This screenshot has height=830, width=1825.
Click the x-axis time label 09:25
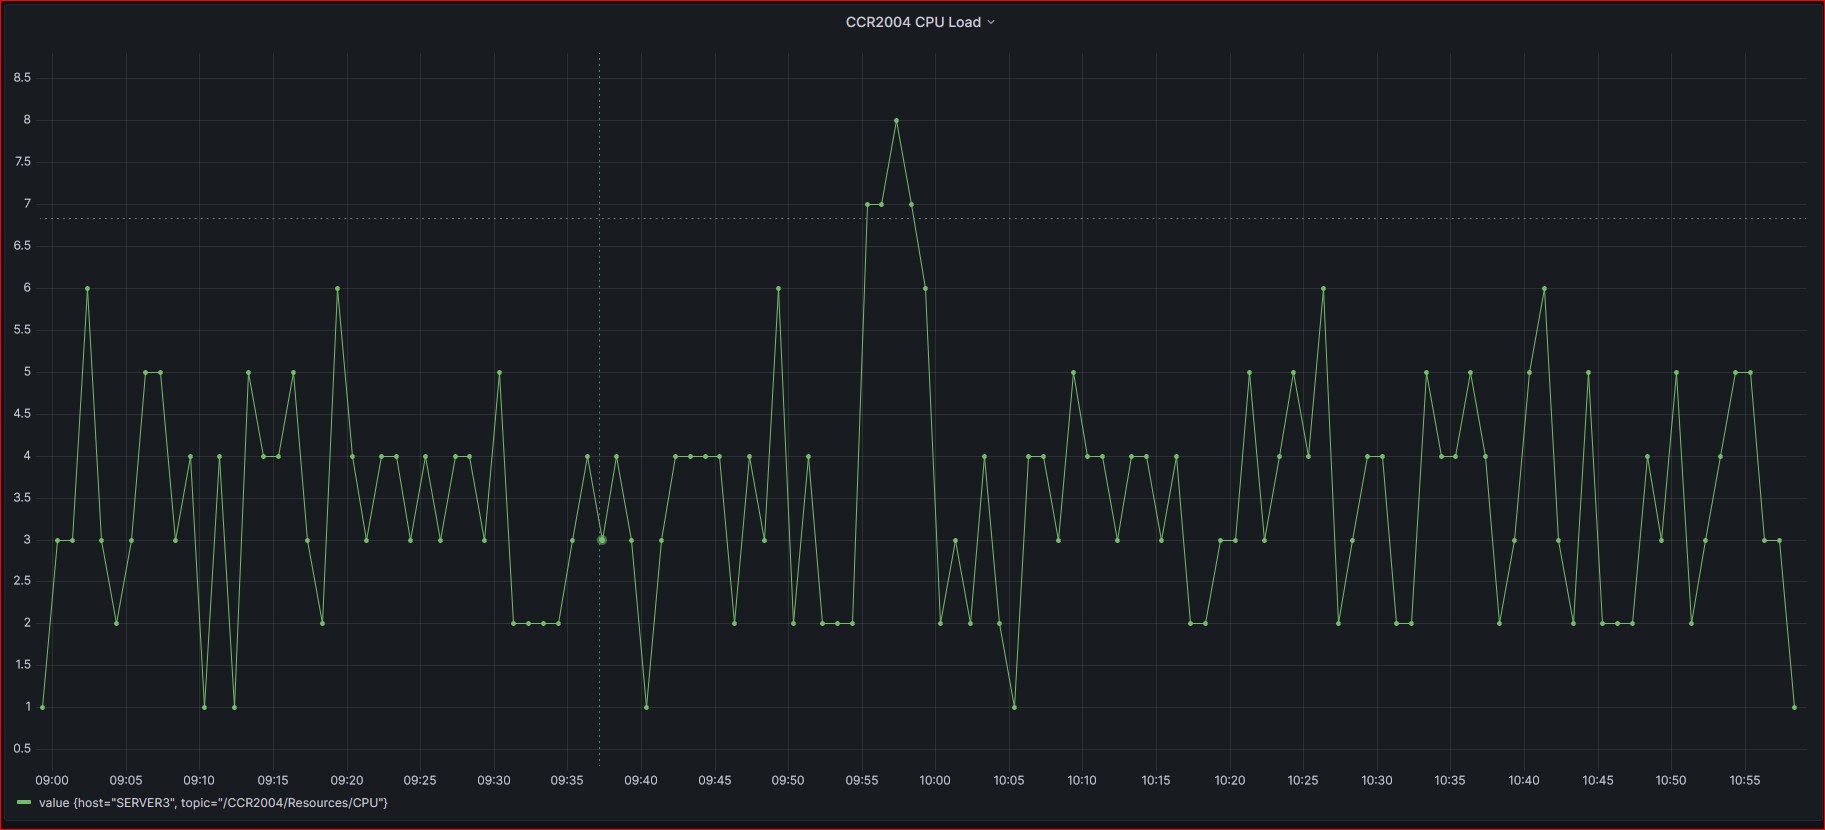[420, 780]
